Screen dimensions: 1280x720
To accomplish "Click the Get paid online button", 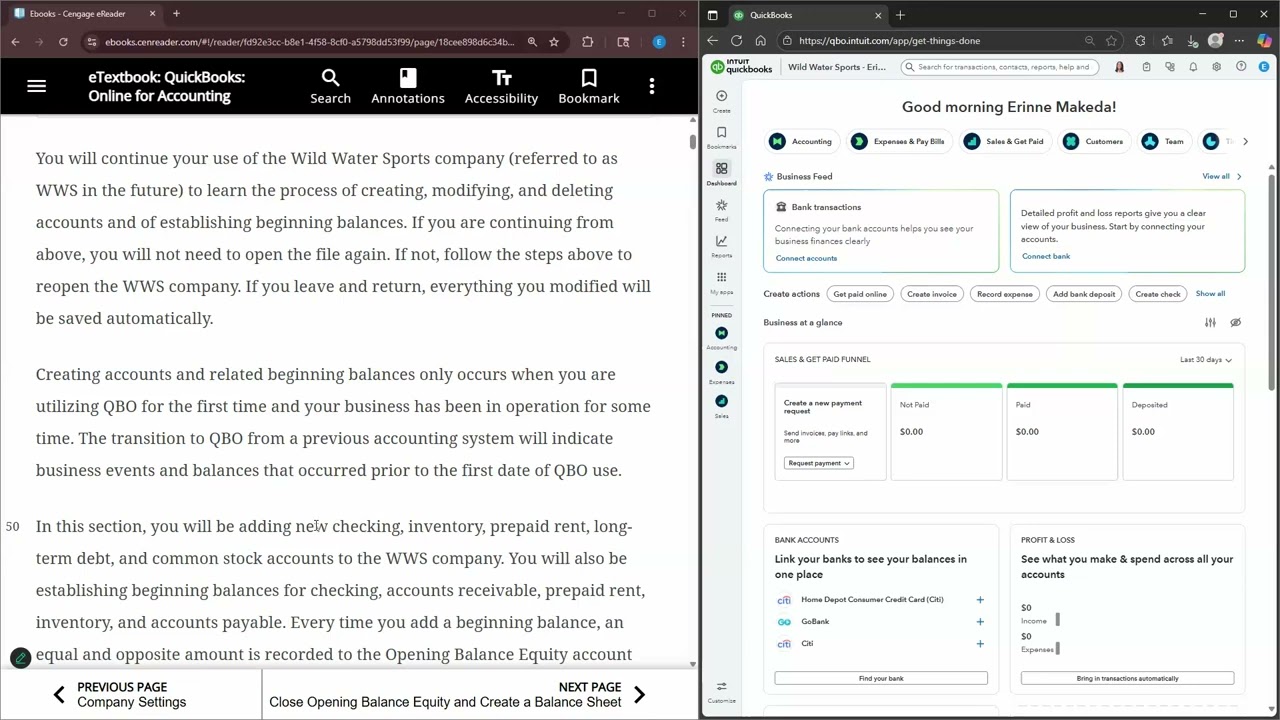I will [x=860, y=294].
